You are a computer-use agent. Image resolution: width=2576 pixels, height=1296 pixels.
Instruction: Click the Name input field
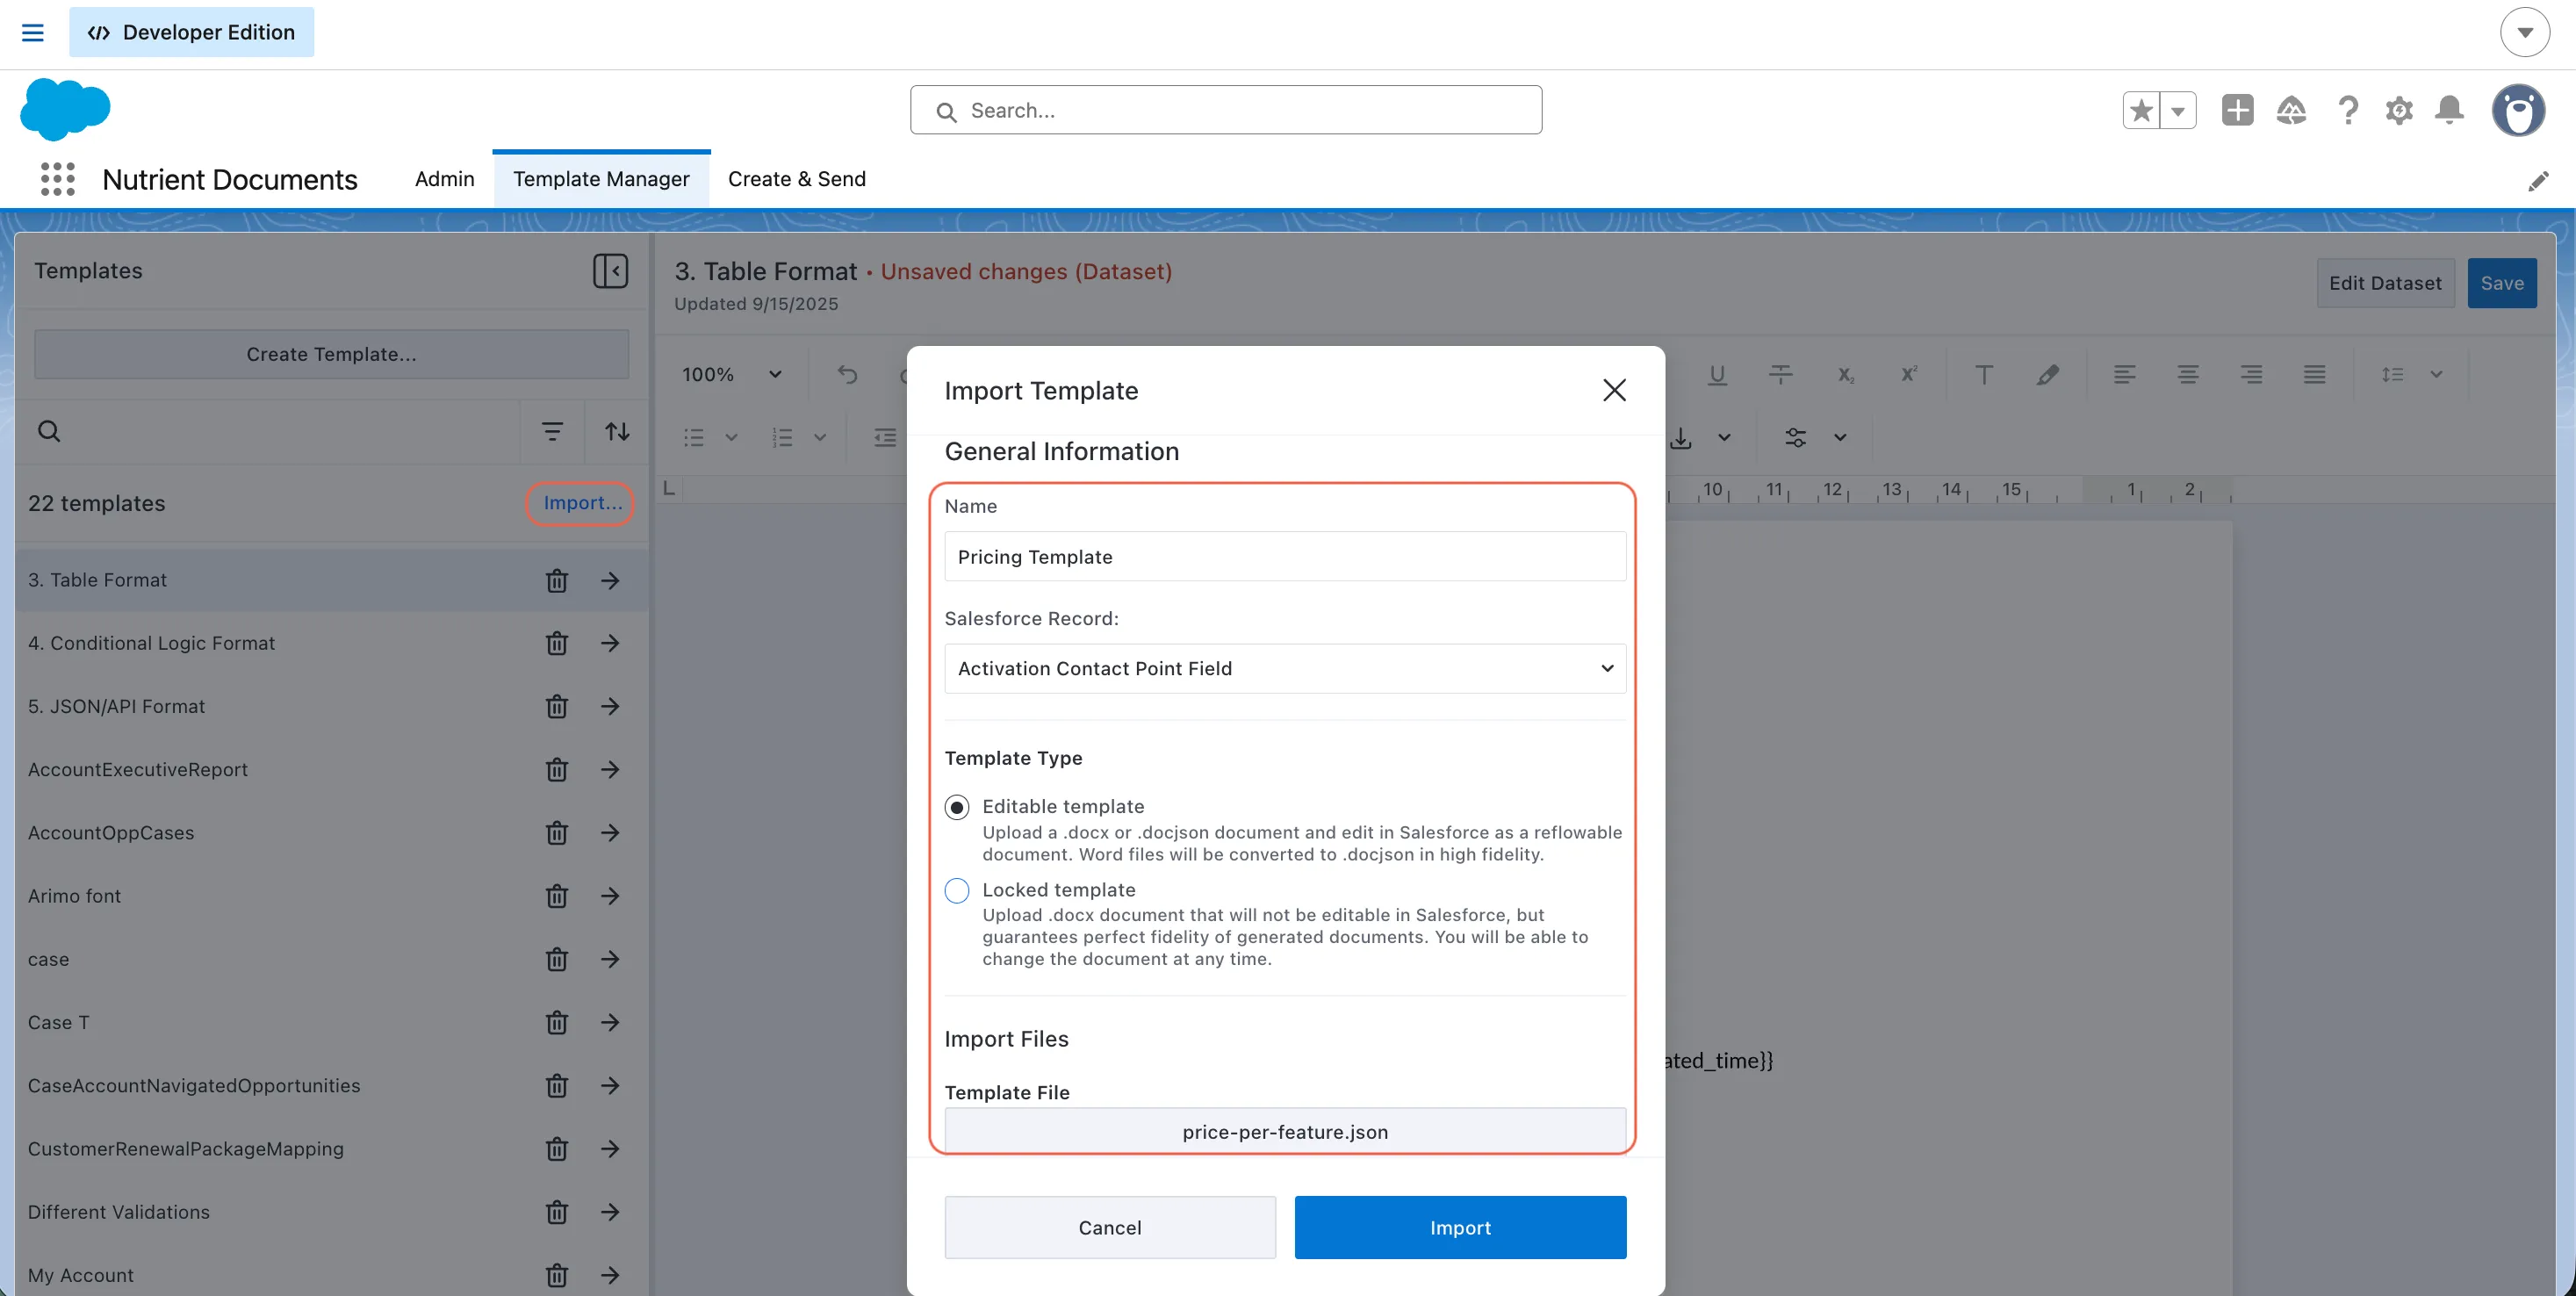click(x=1285, y=556)
